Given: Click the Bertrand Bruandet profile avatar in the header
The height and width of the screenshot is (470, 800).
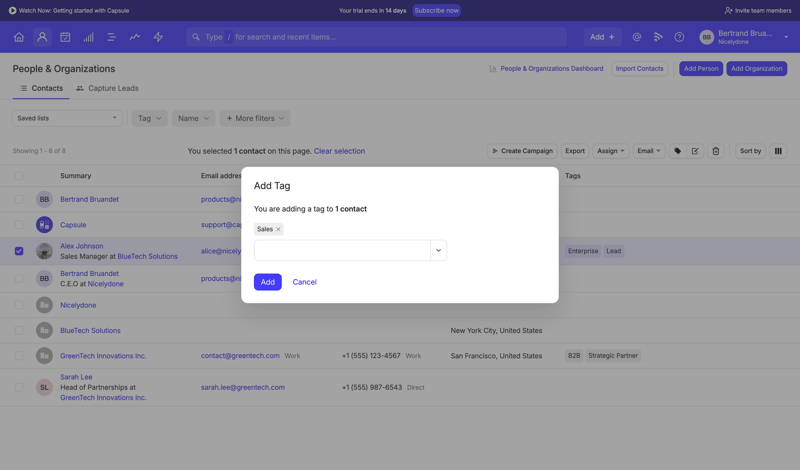Looking at the screenshot, I should (707, 37).
